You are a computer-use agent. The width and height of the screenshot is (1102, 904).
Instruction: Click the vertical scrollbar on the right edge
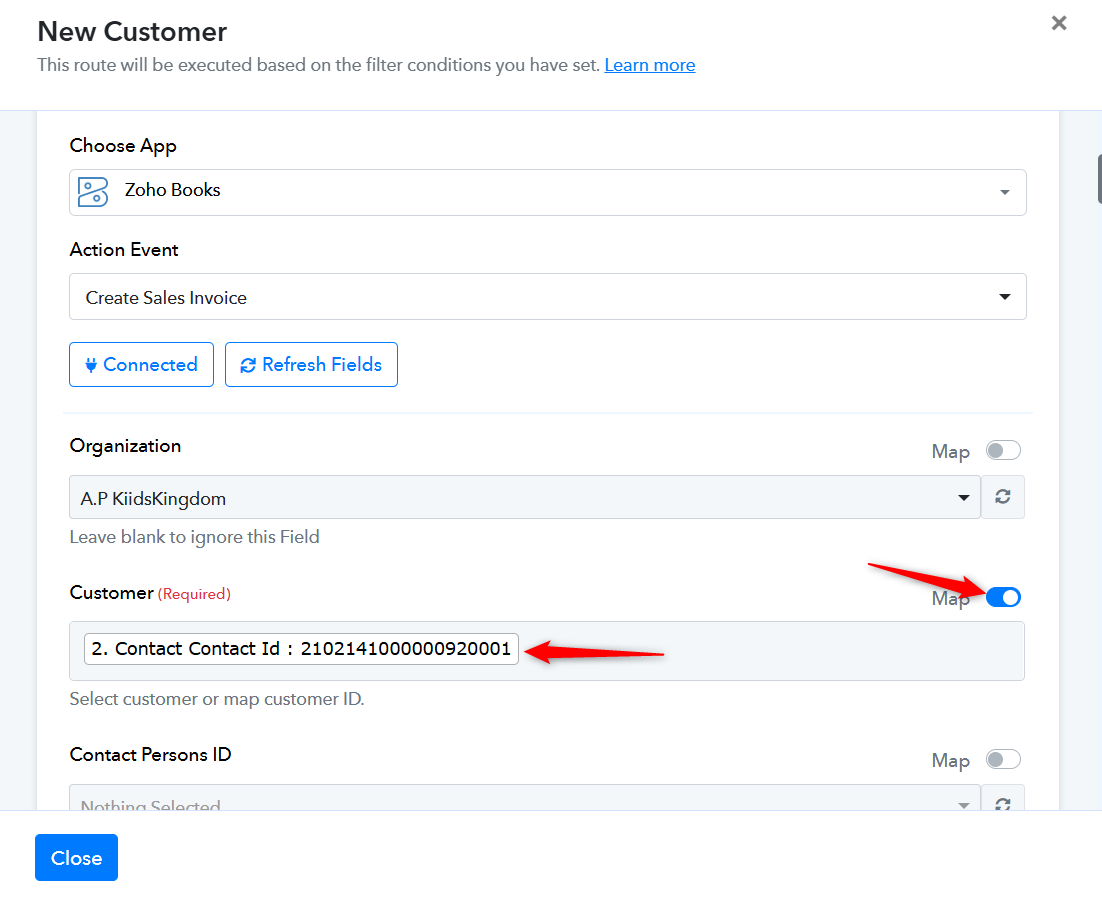(1098, 179)
